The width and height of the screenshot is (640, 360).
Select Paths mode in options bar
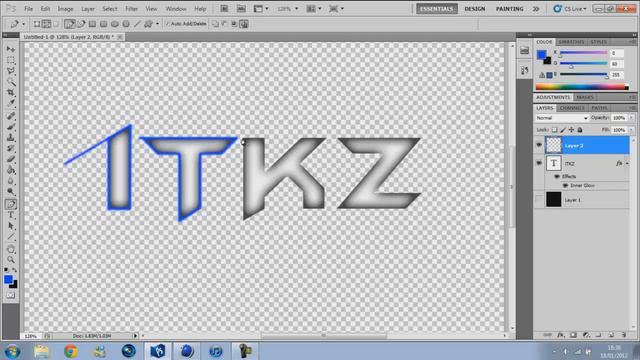[47, 24]
